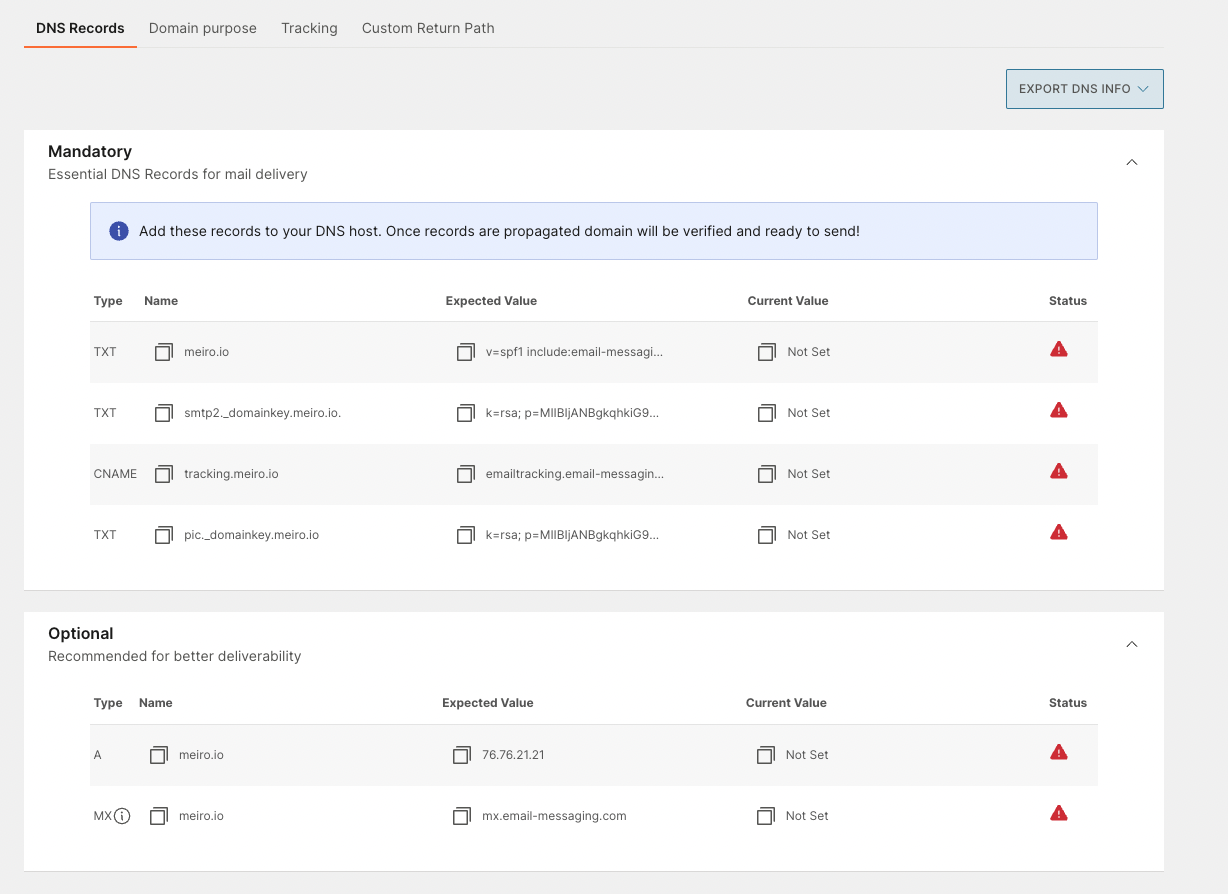The image size is (1228, 894).
Task: Collapse the Mandatory section
Action: click(1131, 162)
